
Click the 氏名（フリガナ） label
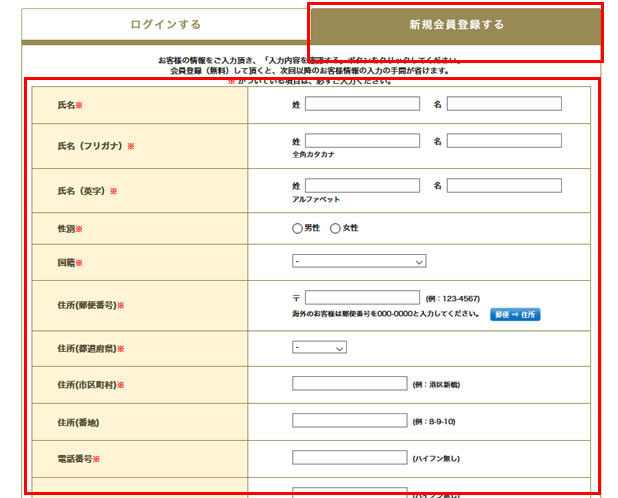click(96, 146)
